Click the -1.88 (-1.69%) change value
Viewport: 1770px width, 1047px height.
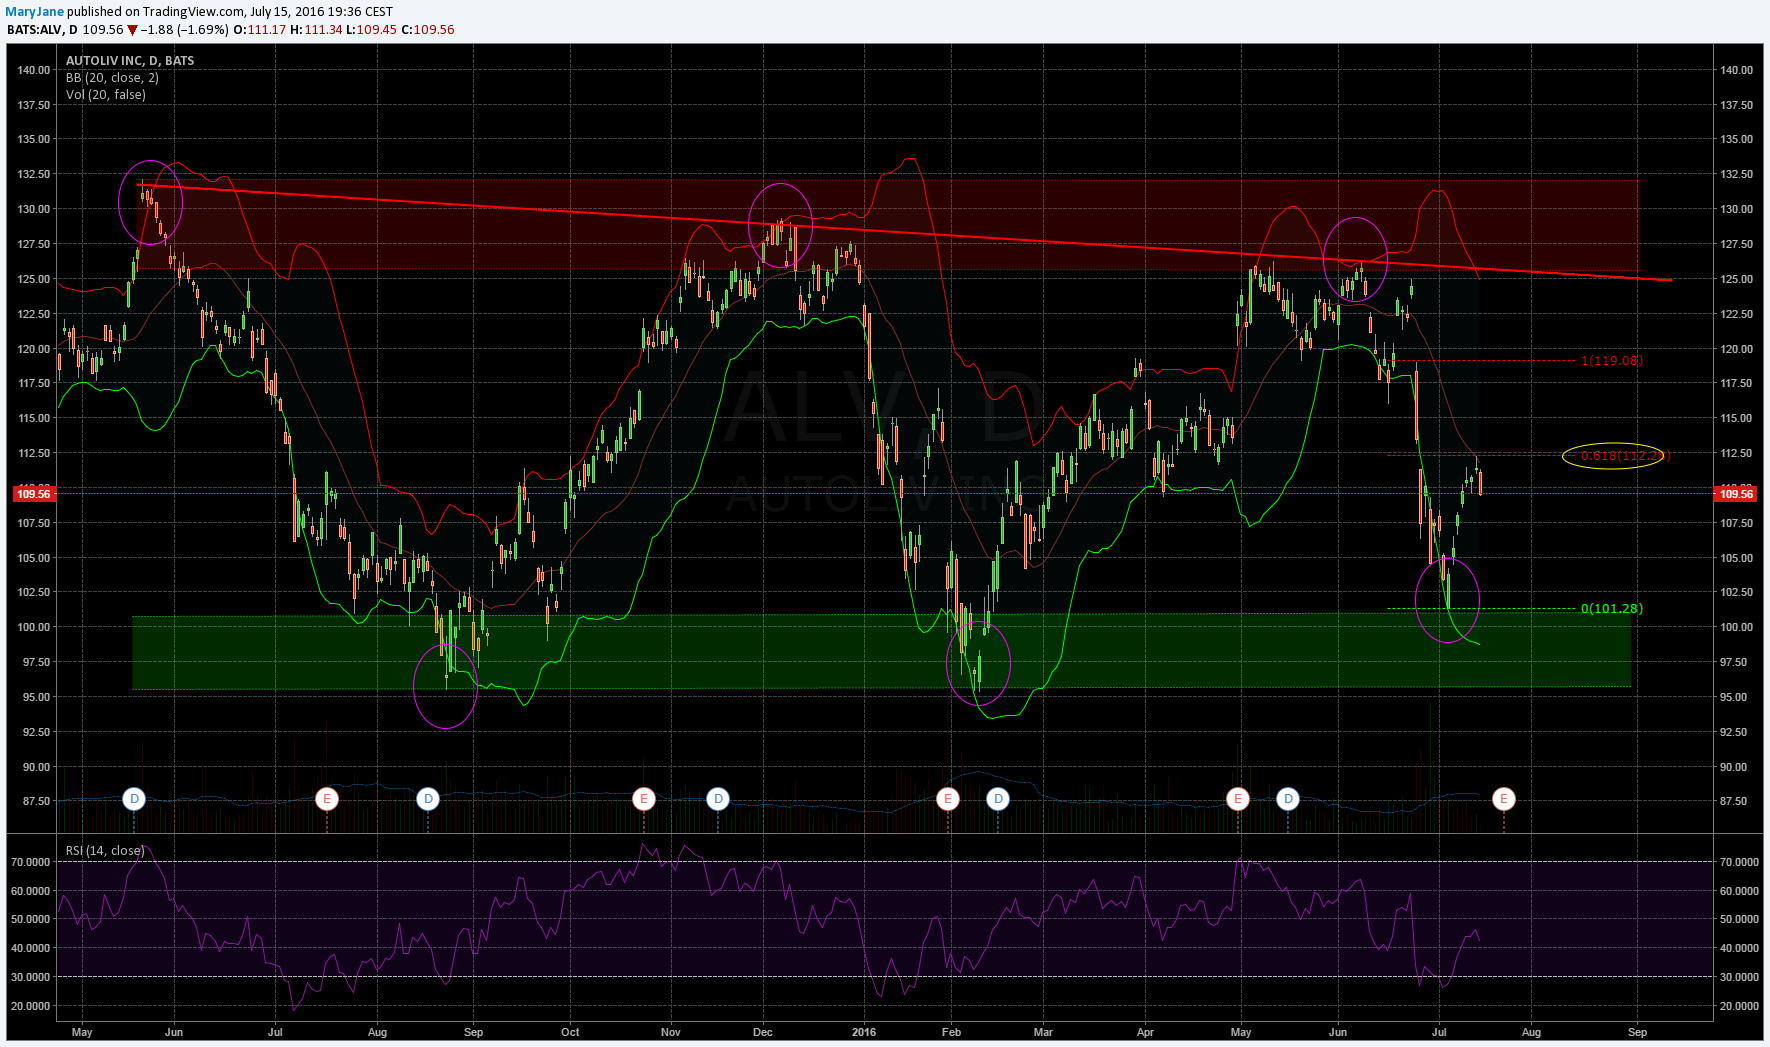pos(184,30)
